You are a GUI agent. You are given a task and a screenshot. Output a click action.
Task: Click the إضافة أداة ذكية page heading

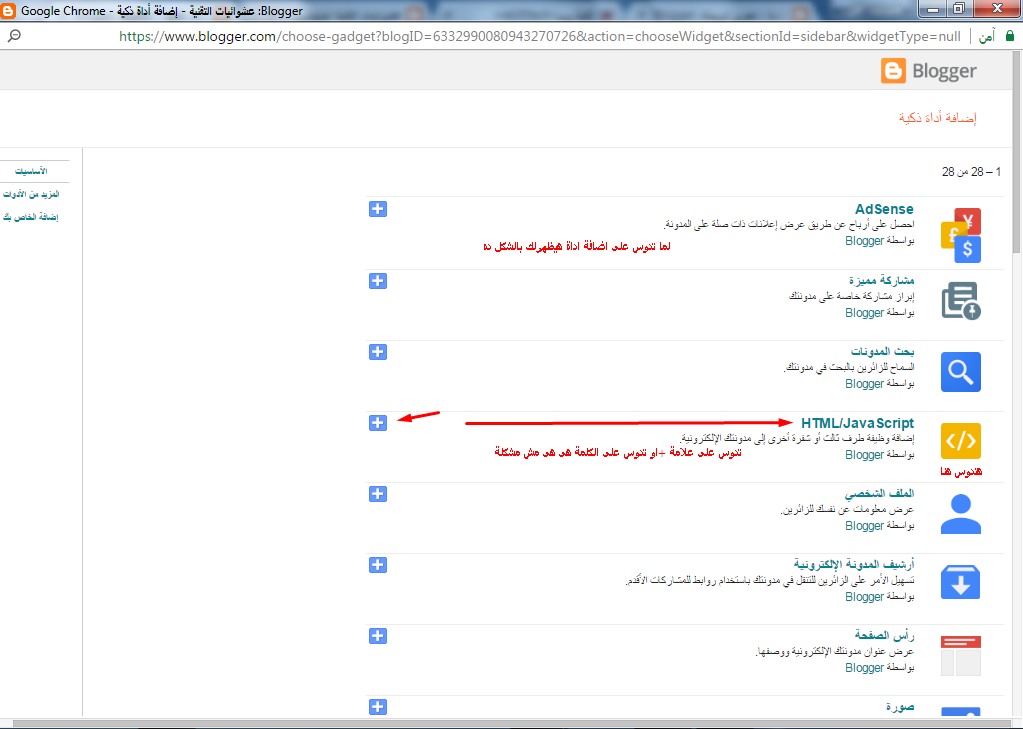click(x=938, y=118)
